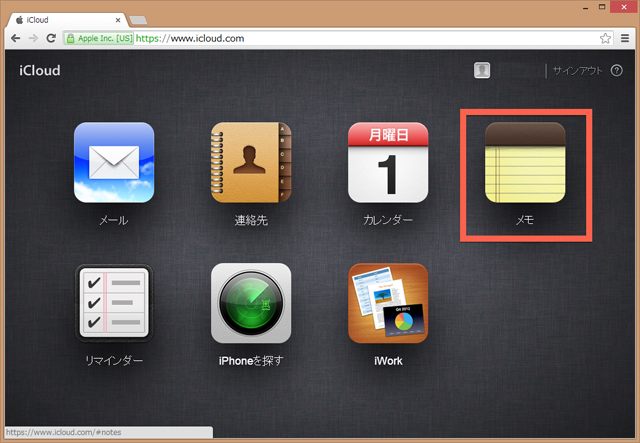
Task: Minimize the browser window
Action: click(586, 7)
